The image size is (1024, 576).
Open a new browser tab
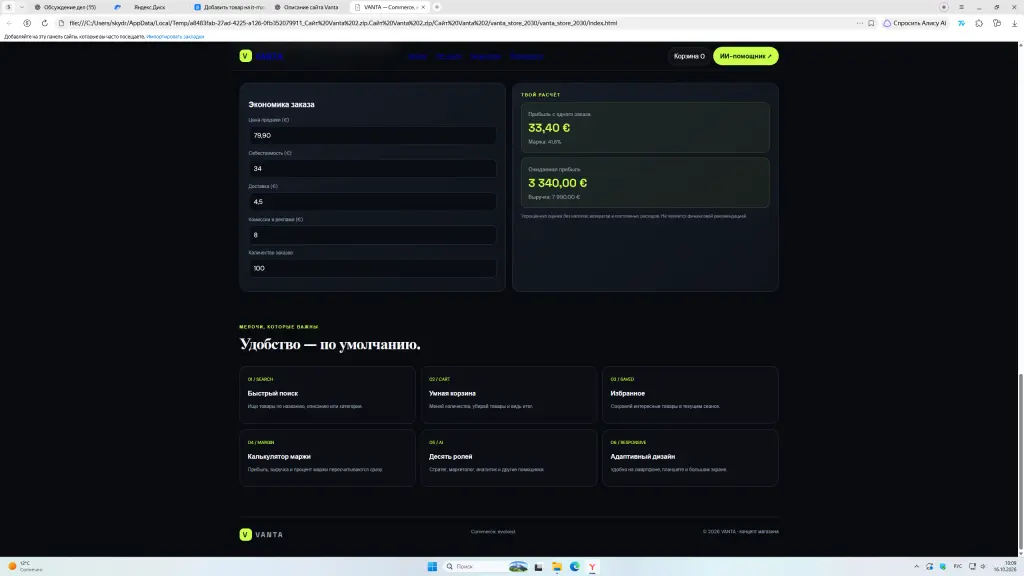437,7
